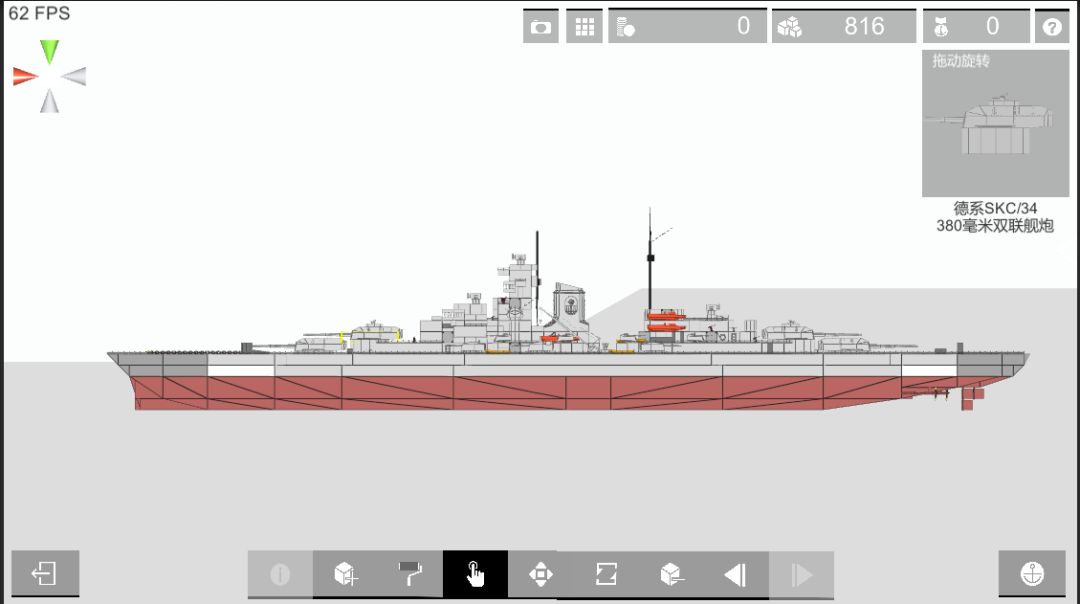Click the grayed-out info button

point(280,574)
